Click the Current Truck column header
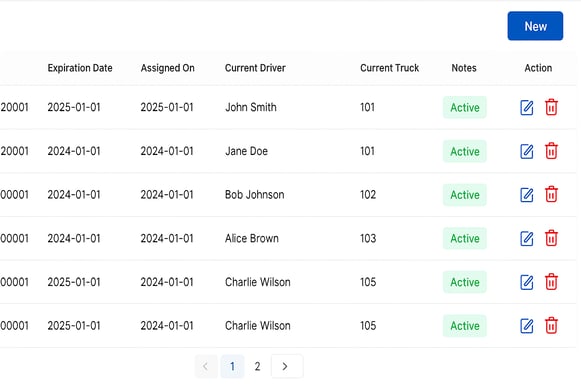 389,68
